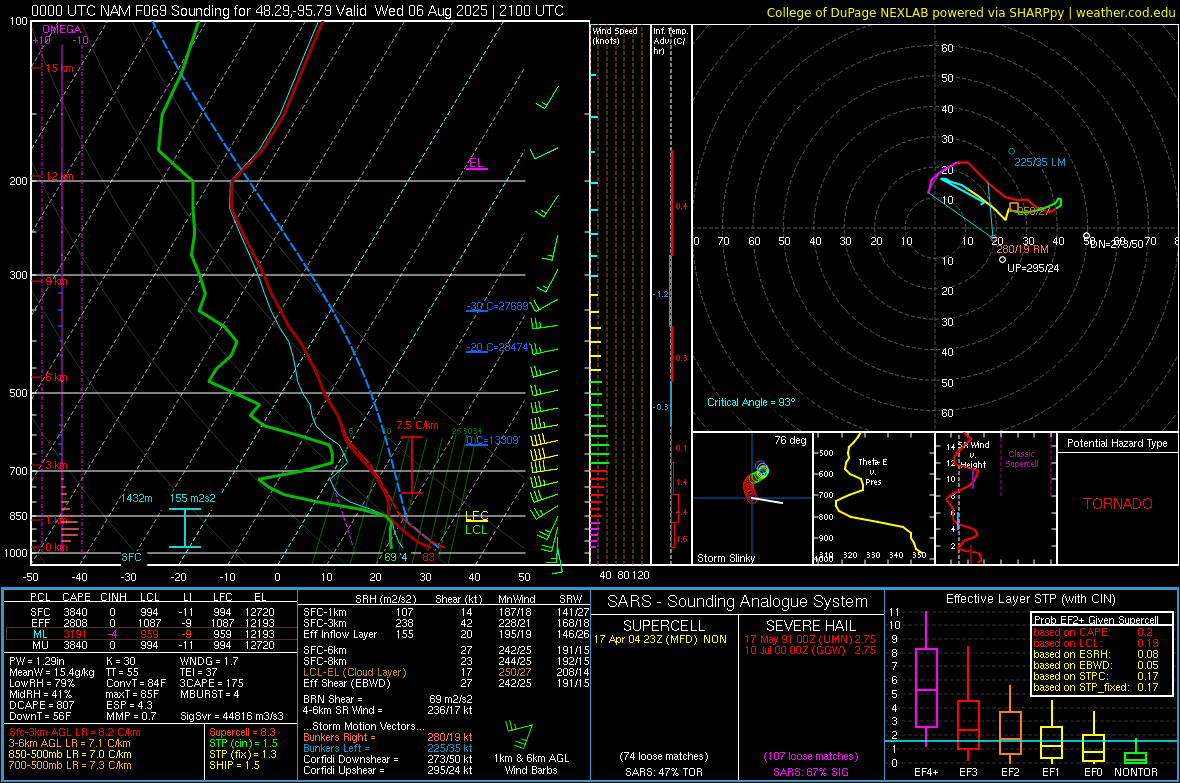
Task: Select the LCL level label
Action: 476,529
